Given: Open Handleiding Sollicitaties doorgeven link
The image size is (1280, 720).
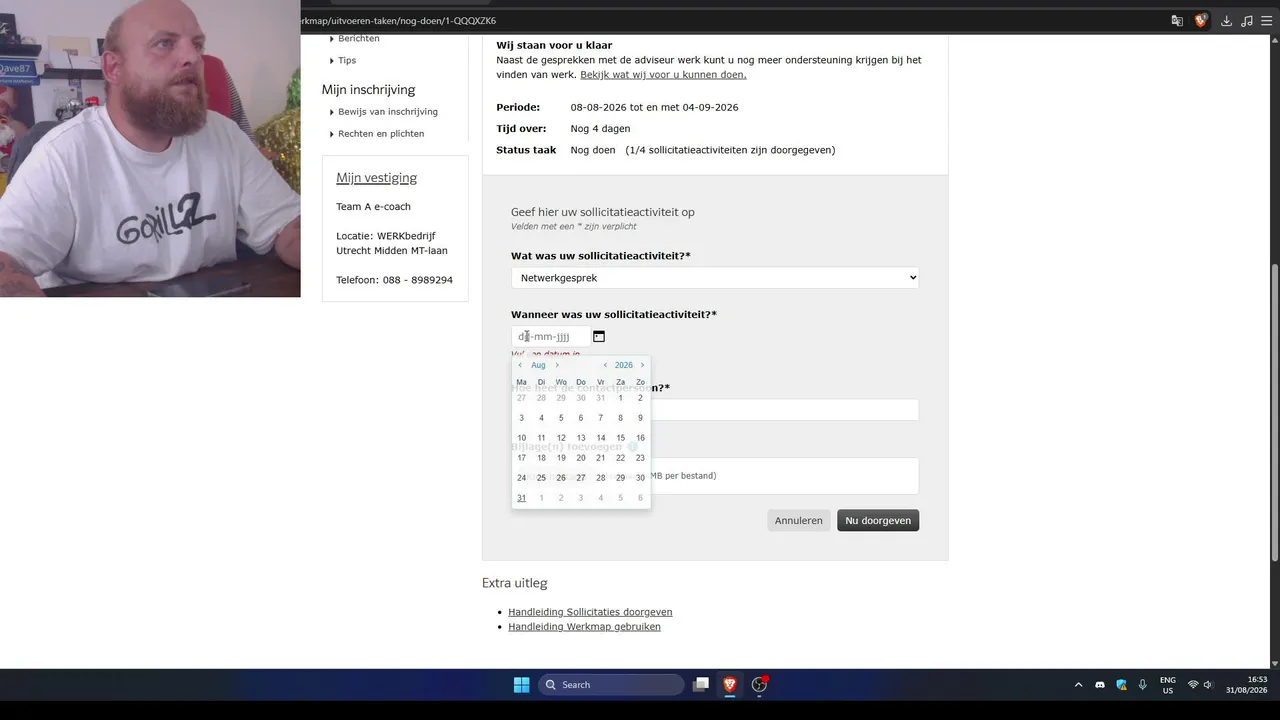Looking at the screenshot, I should click(x=590, y=612).
